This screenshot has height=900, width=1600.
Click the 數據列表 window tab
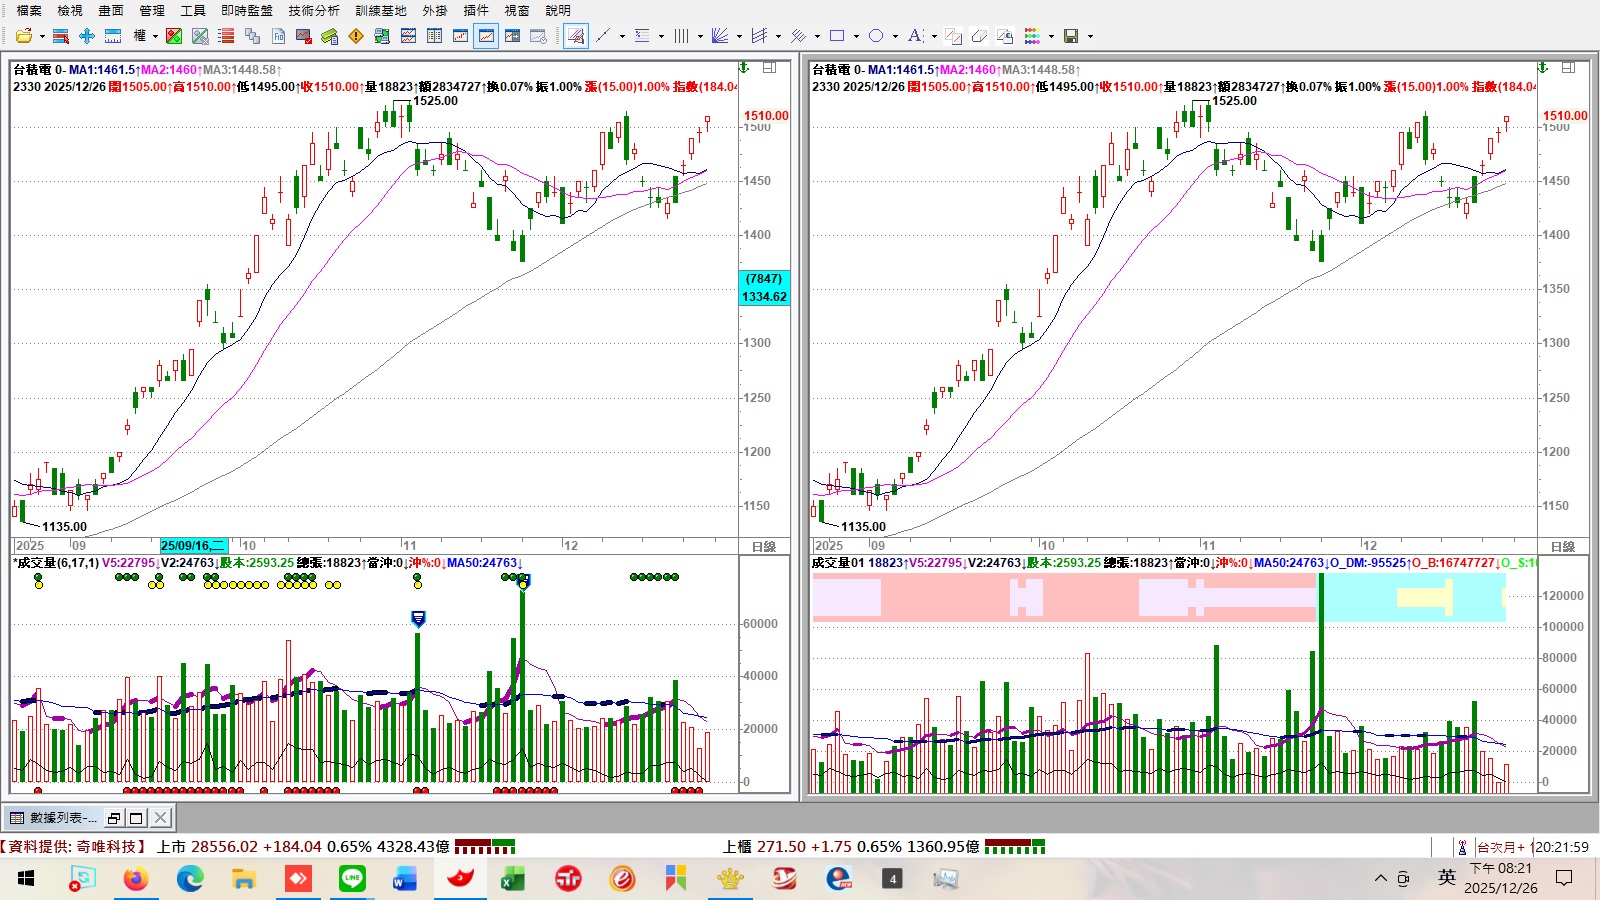click(54, 818)
